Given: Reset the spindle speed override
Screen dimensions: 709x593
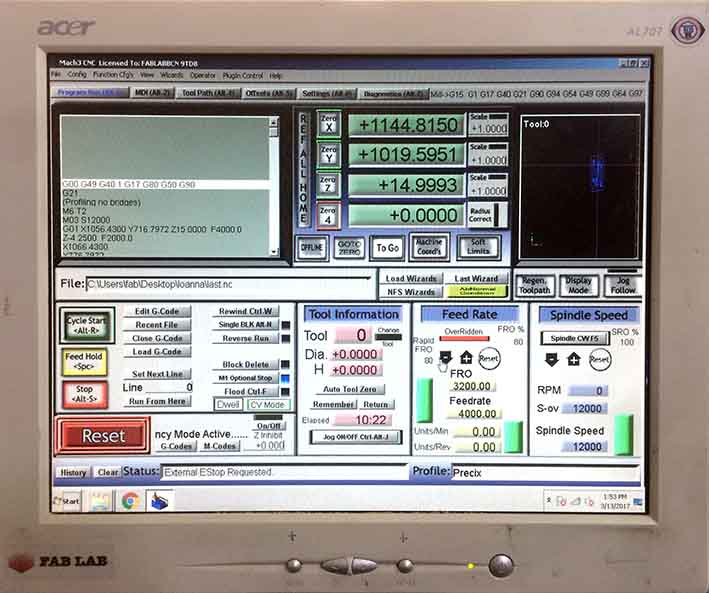Looking at the screenshot, I should [600, 360].
